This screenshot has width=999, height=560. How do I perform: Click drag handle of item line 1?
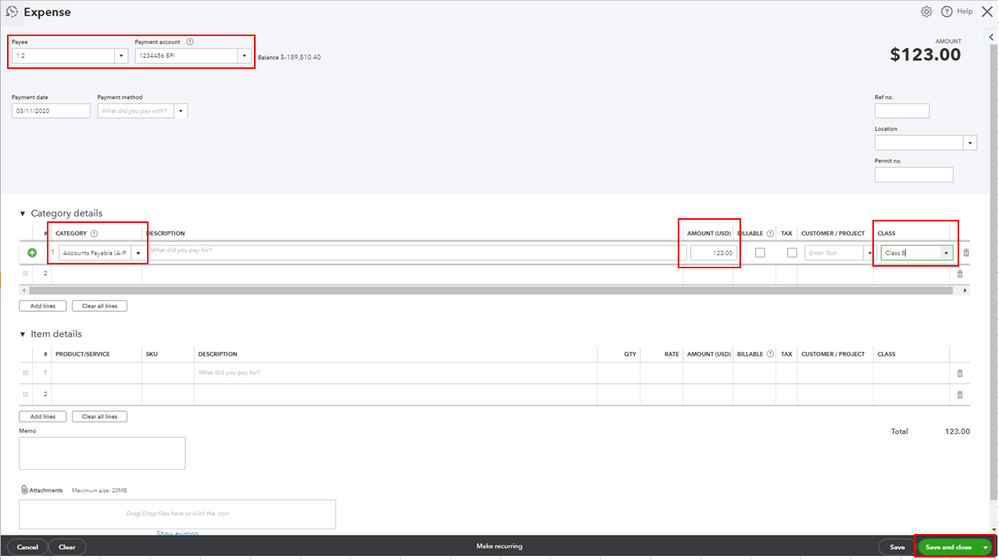25,373
